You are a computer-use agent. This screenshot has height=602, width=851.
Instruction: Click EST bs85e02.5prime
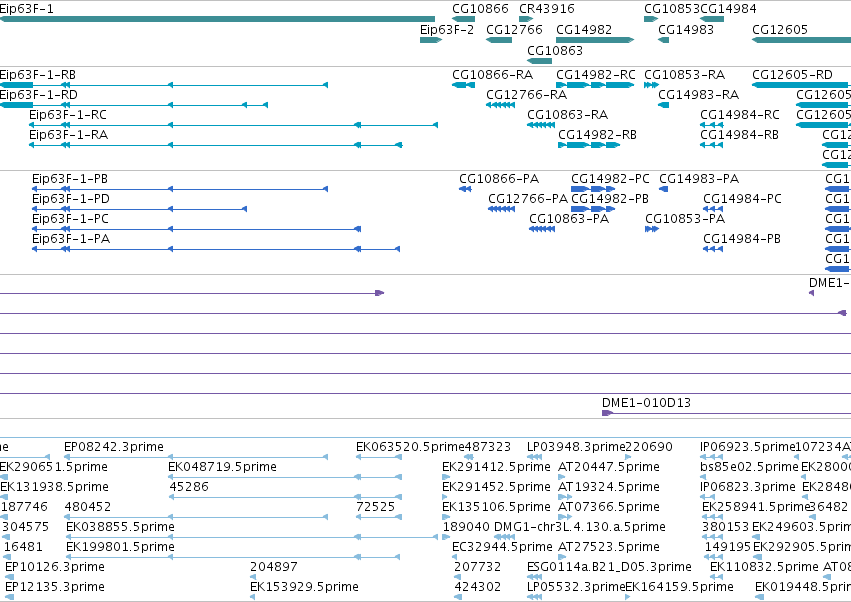(750, 467)
